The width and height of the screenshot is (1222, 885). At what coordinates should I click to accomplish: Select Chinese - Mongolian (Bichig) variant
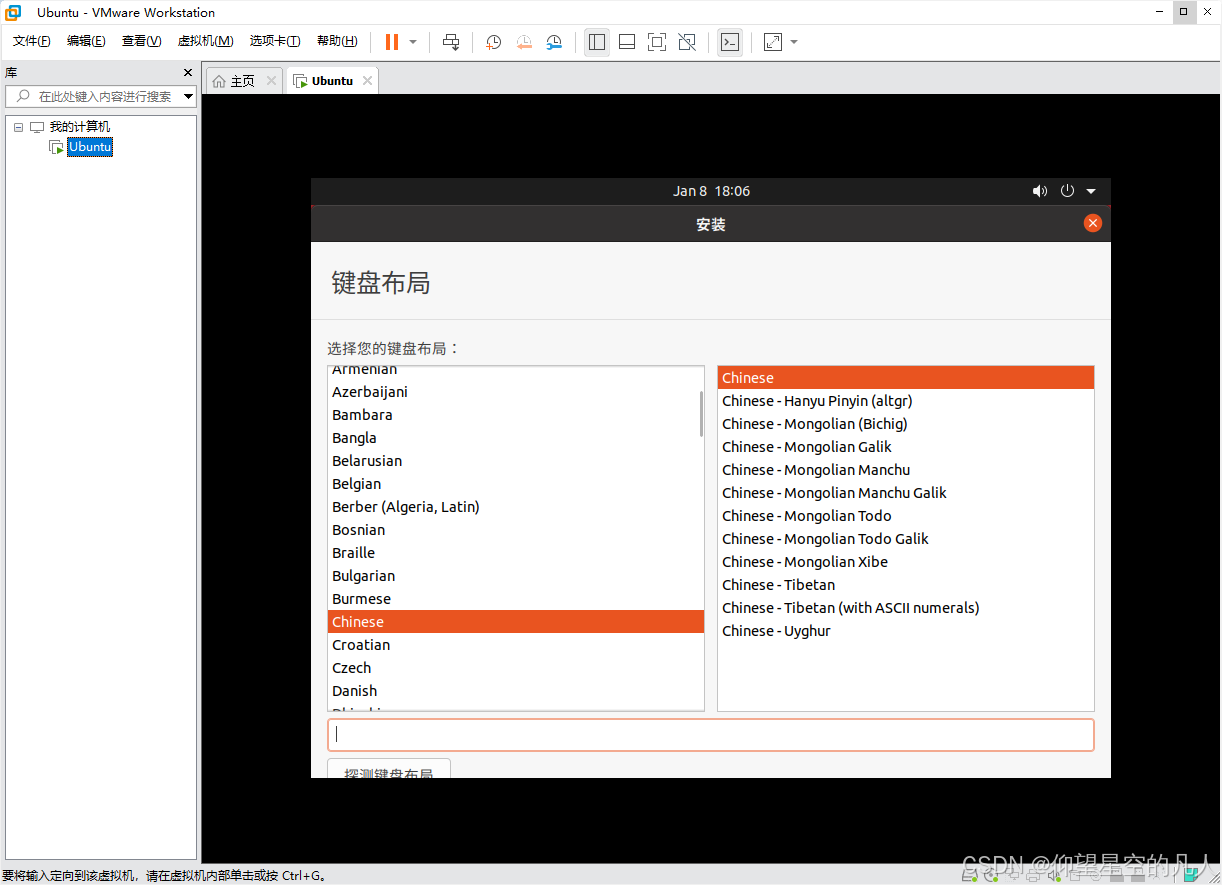coord(906,424)
